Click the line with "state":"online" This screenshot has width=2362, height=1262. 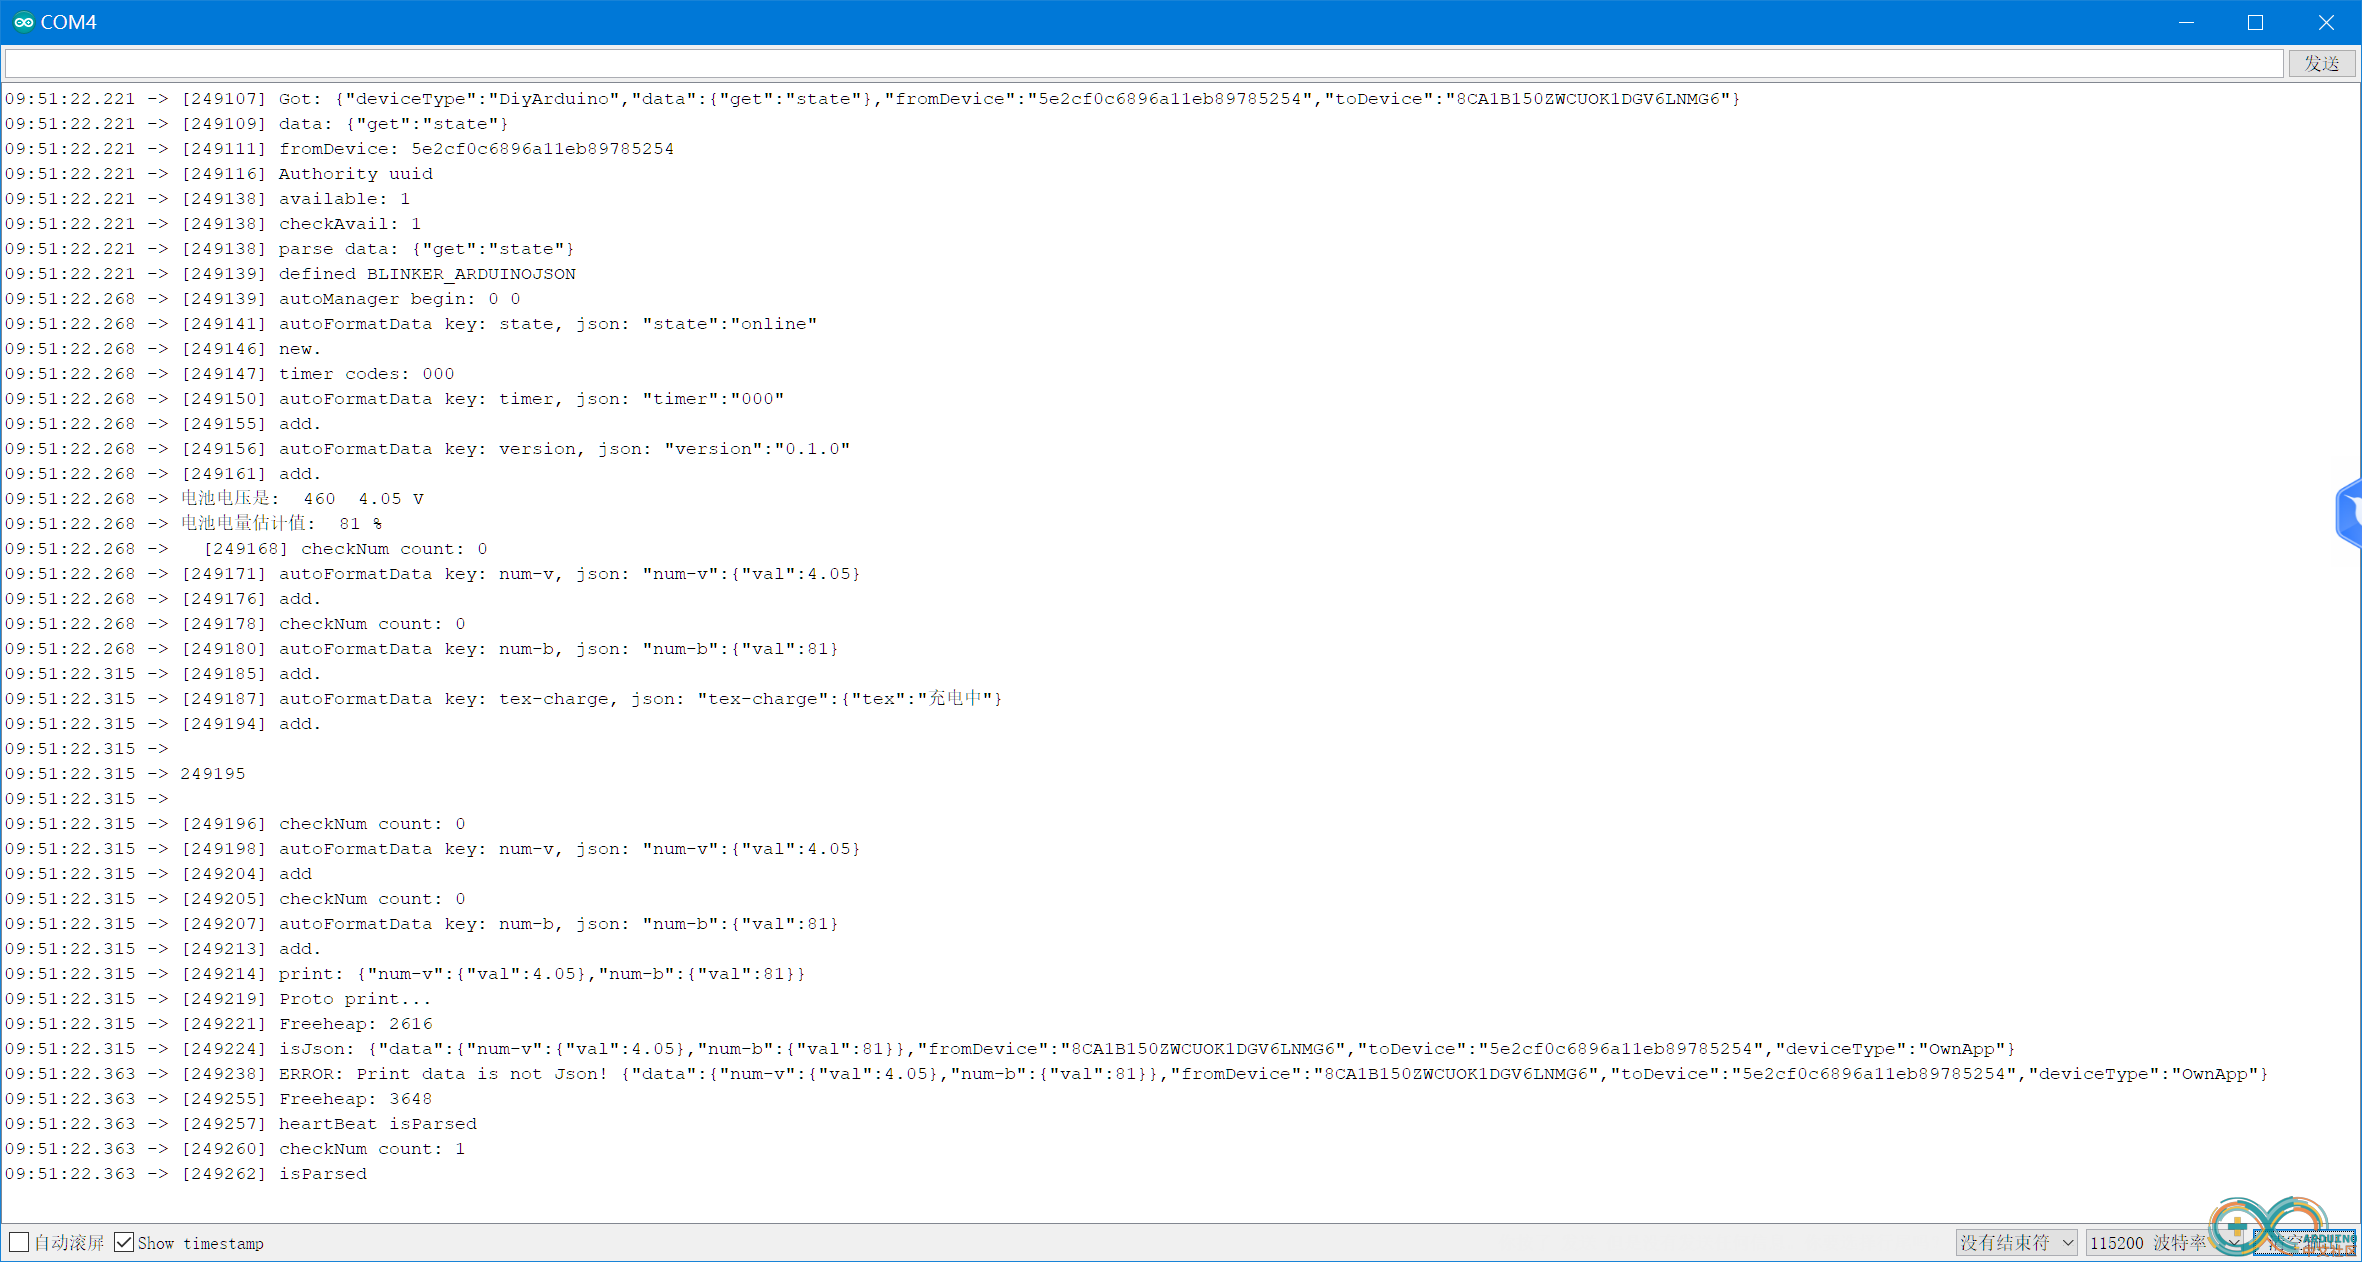[411, 323]
